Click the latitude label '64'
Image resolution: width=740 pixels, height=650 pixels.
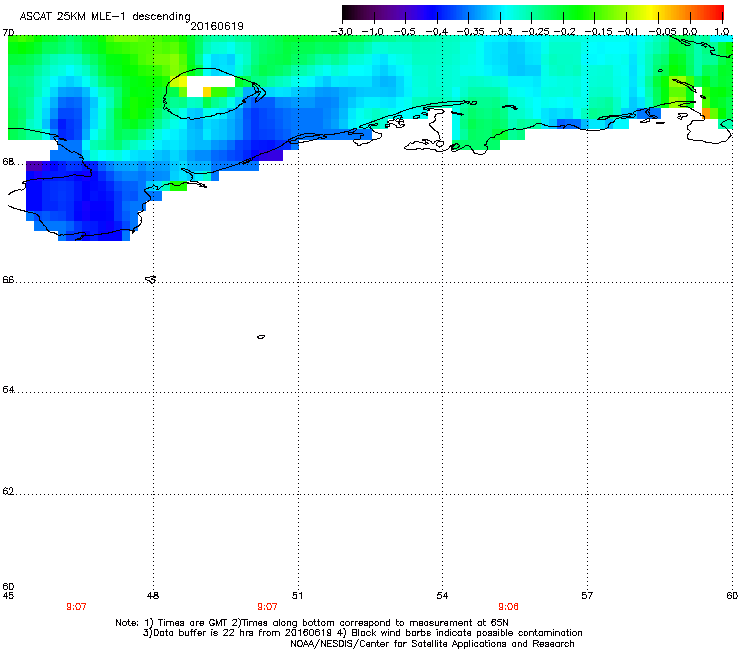pos(8,389)
